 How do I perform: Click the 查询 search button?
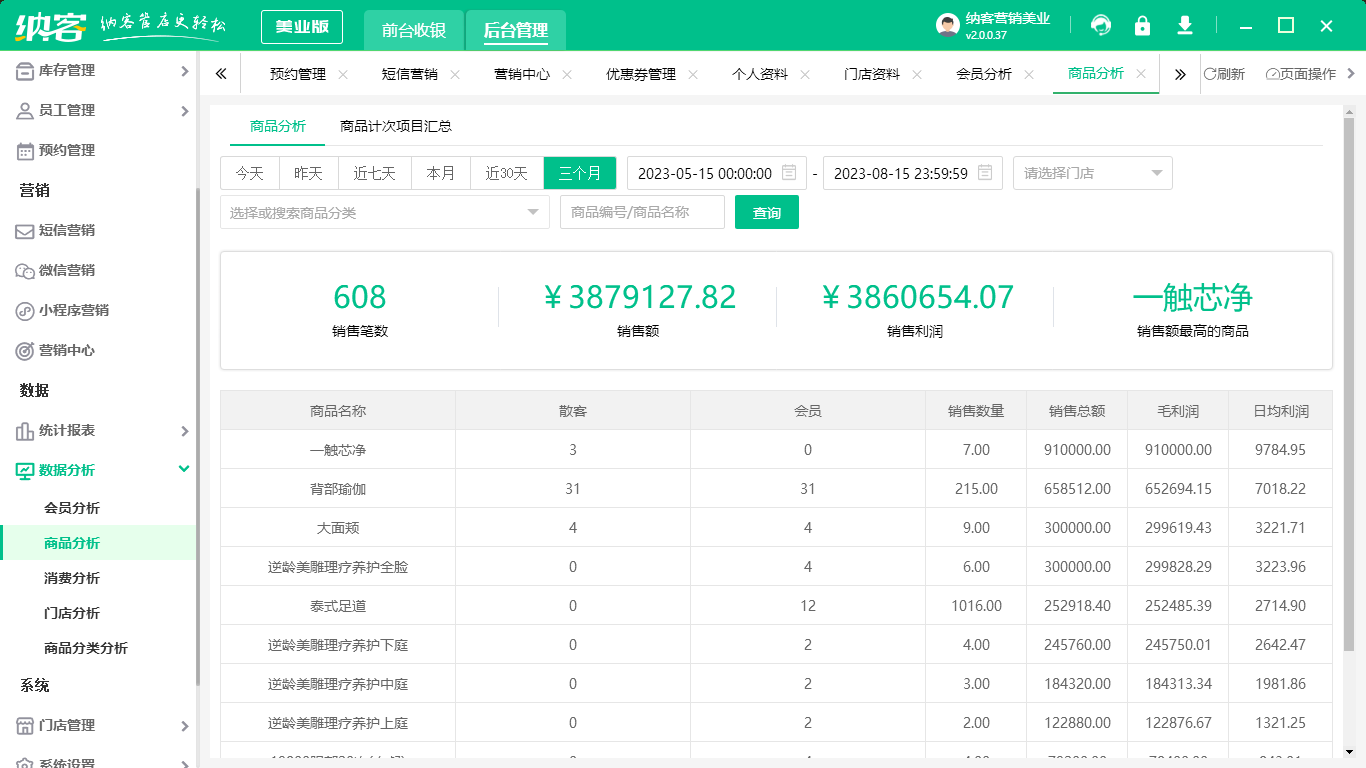[766, 211]
